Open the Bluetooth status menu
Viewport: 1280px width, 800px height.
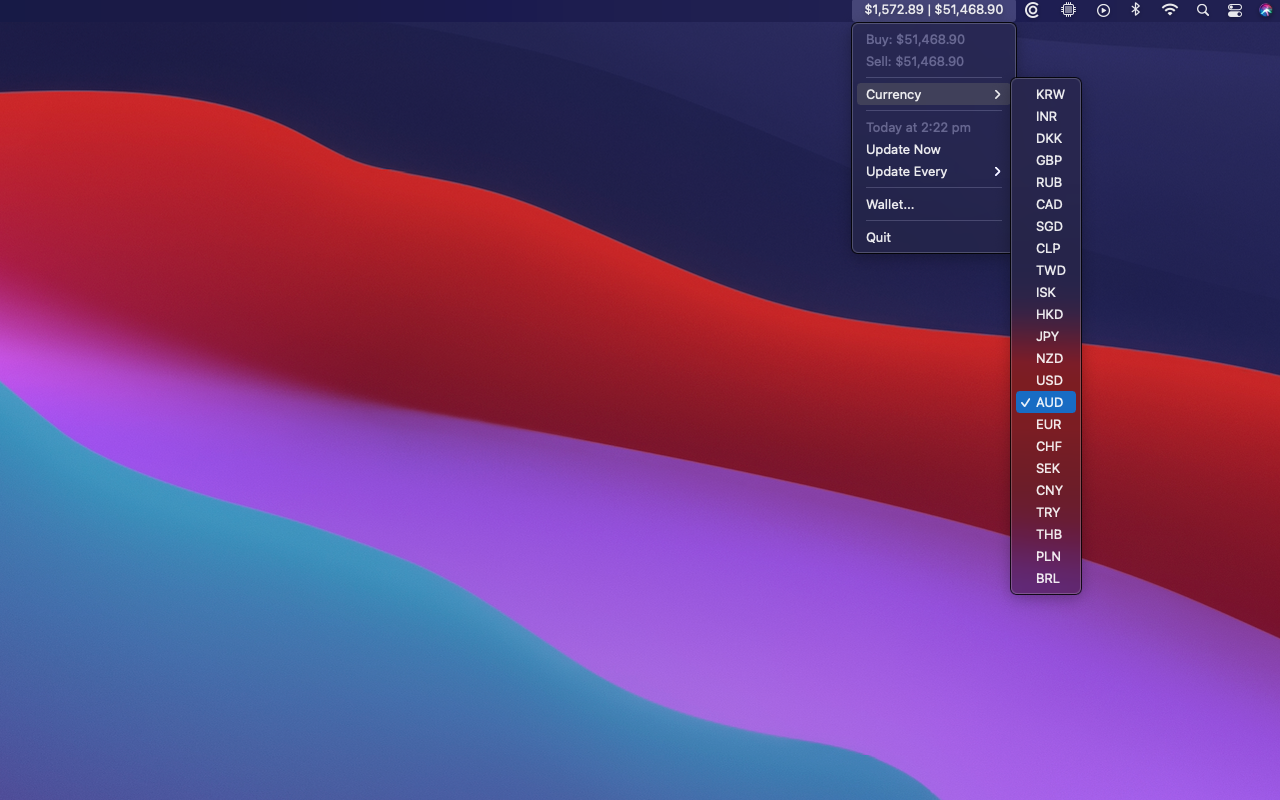(1135, 10)
